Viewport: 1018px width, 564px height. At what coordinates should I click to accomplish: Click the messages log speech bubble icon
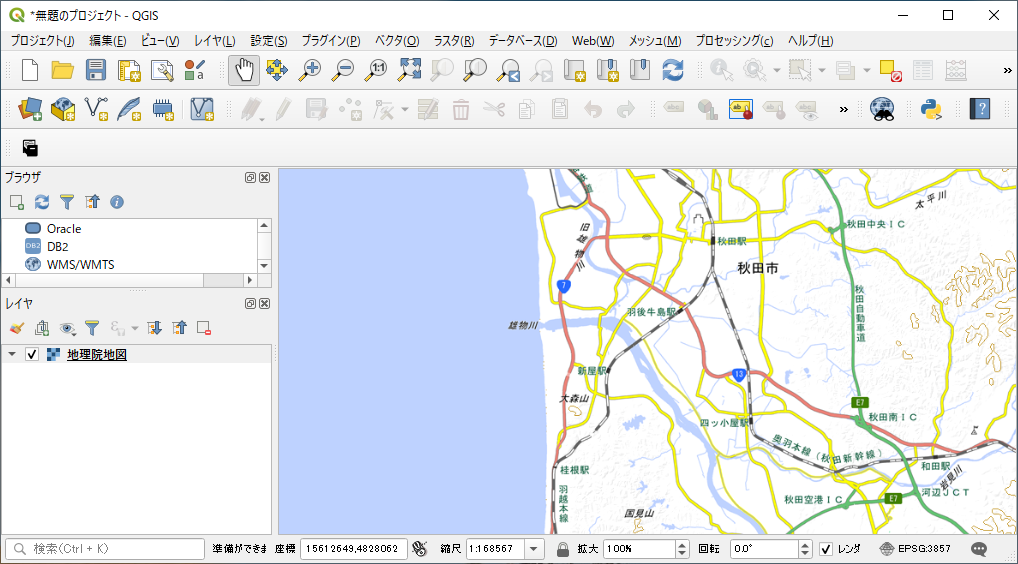[x=979, y=549]
